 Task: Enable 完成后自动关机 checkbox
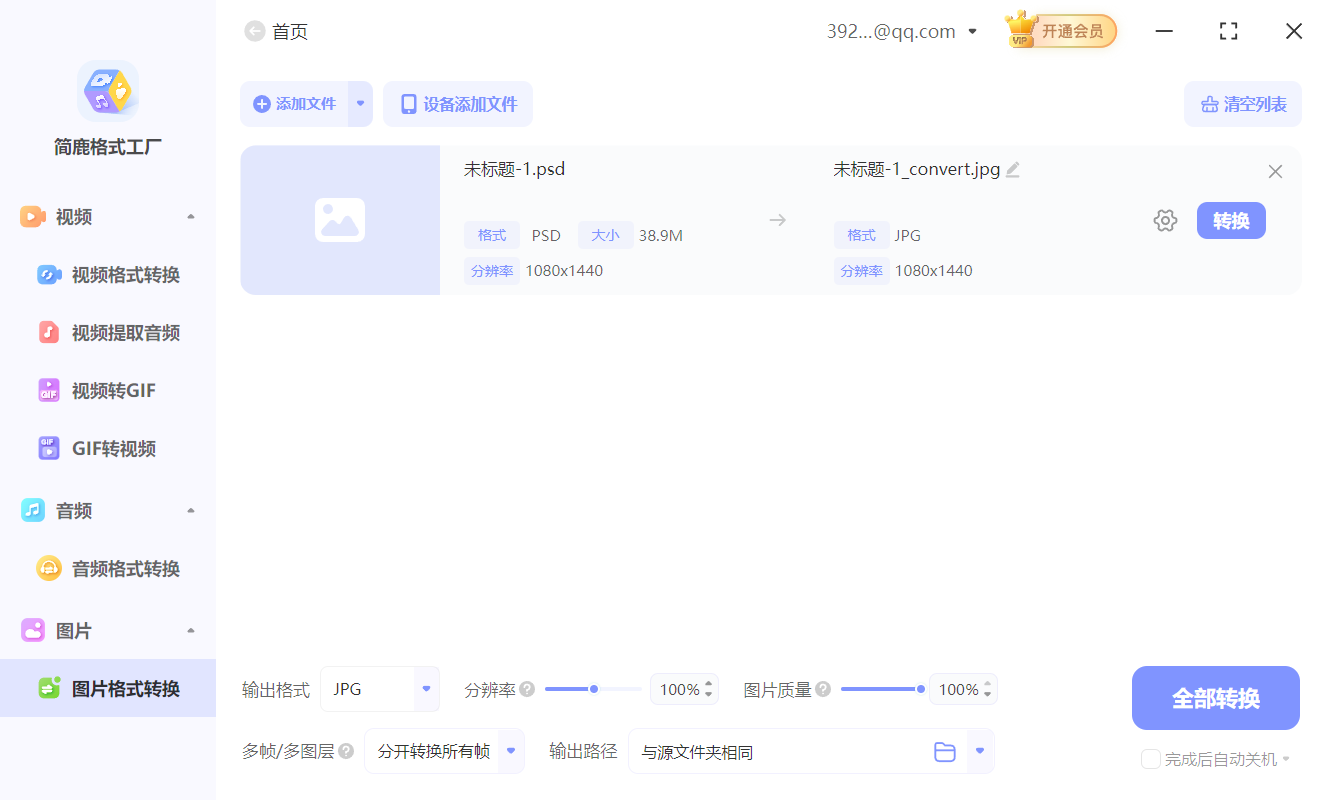pyautogui.click(x=1150, y=759)
